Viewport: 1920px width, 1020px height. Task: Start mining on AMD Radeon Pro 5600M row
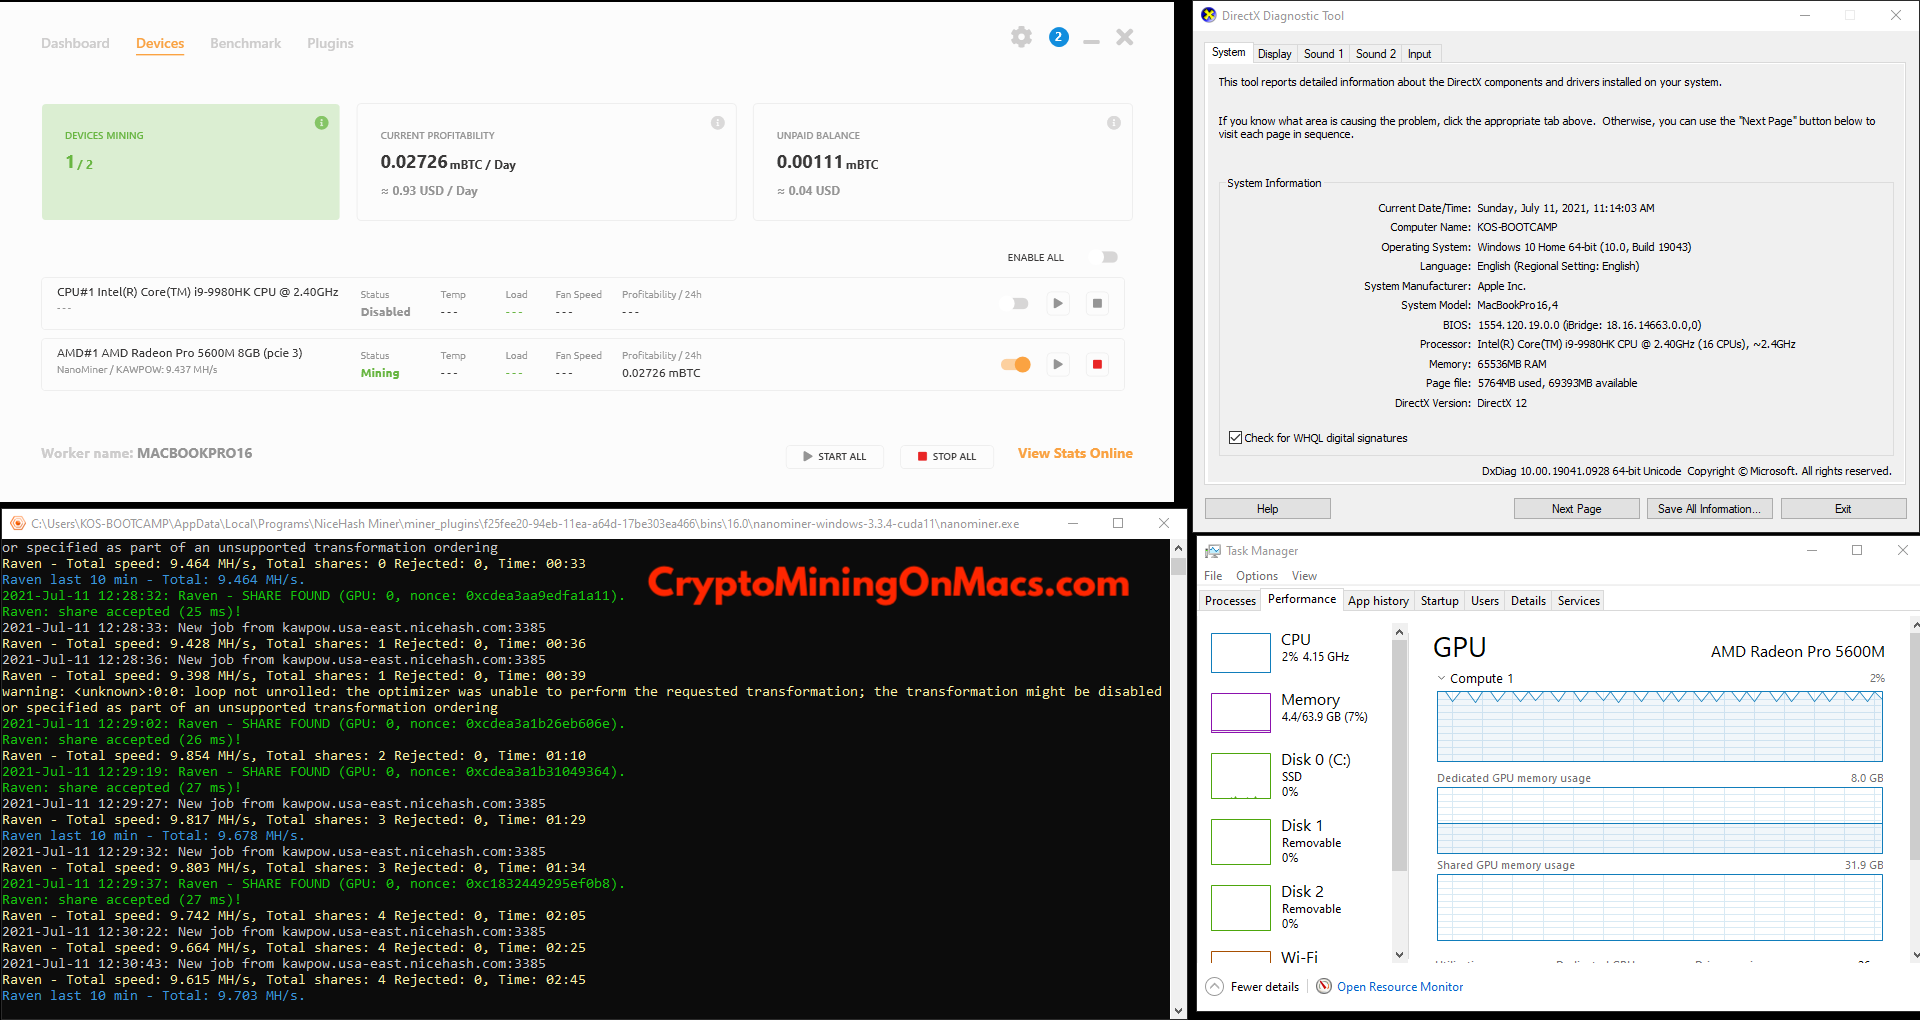[1057, 364]
